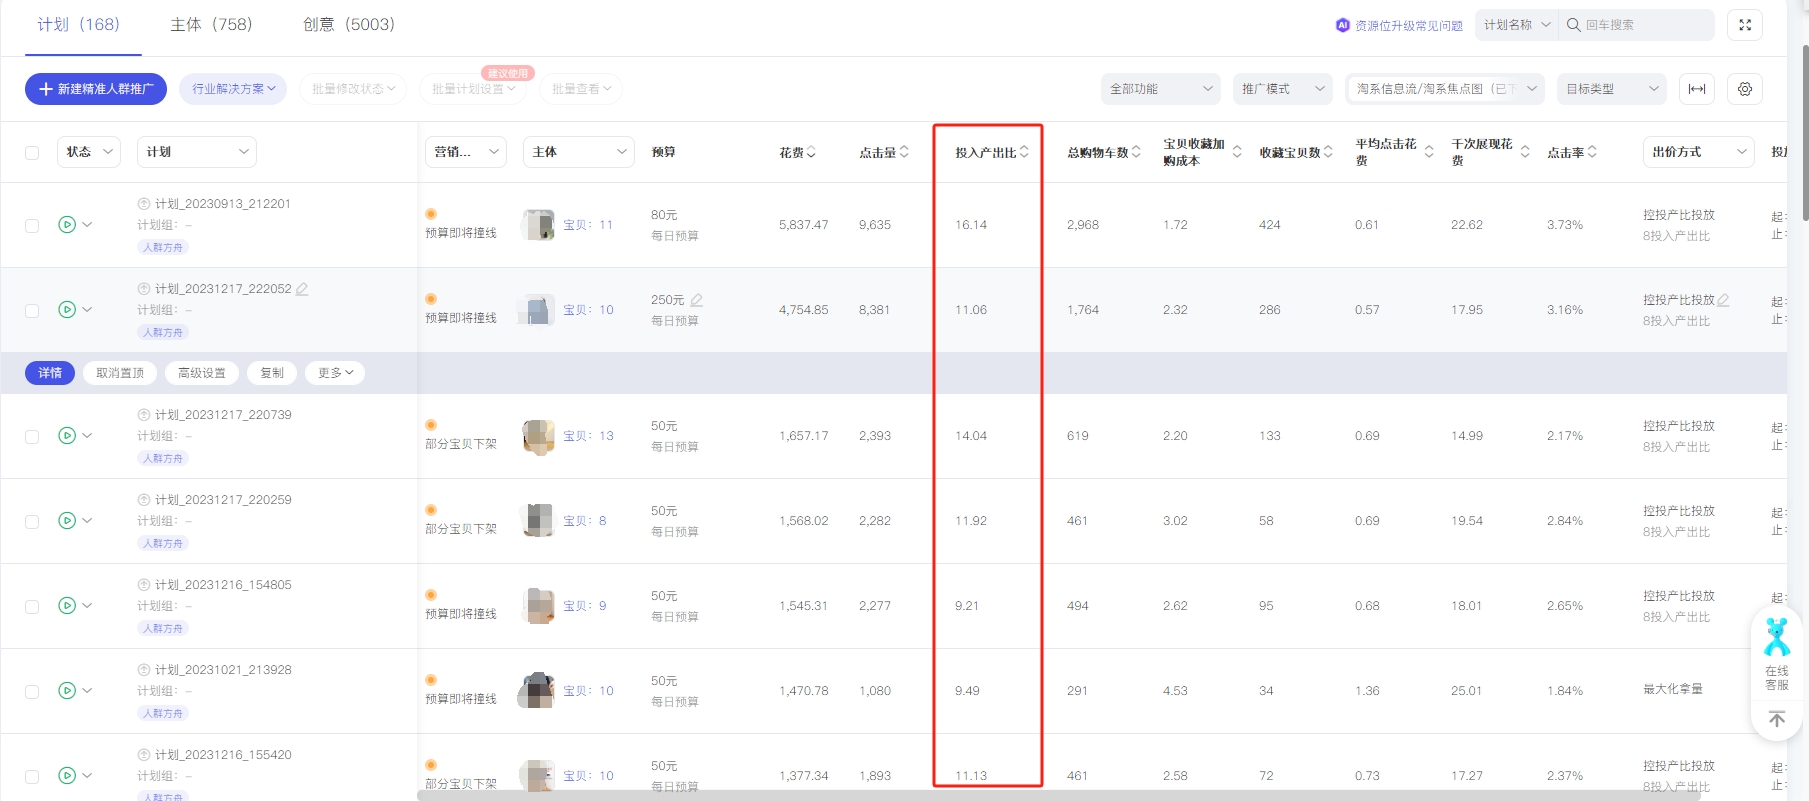The width and height of the screenshot is (1809, 801).
Task: Click the column width adjust icon
Action: [1697, 89]
